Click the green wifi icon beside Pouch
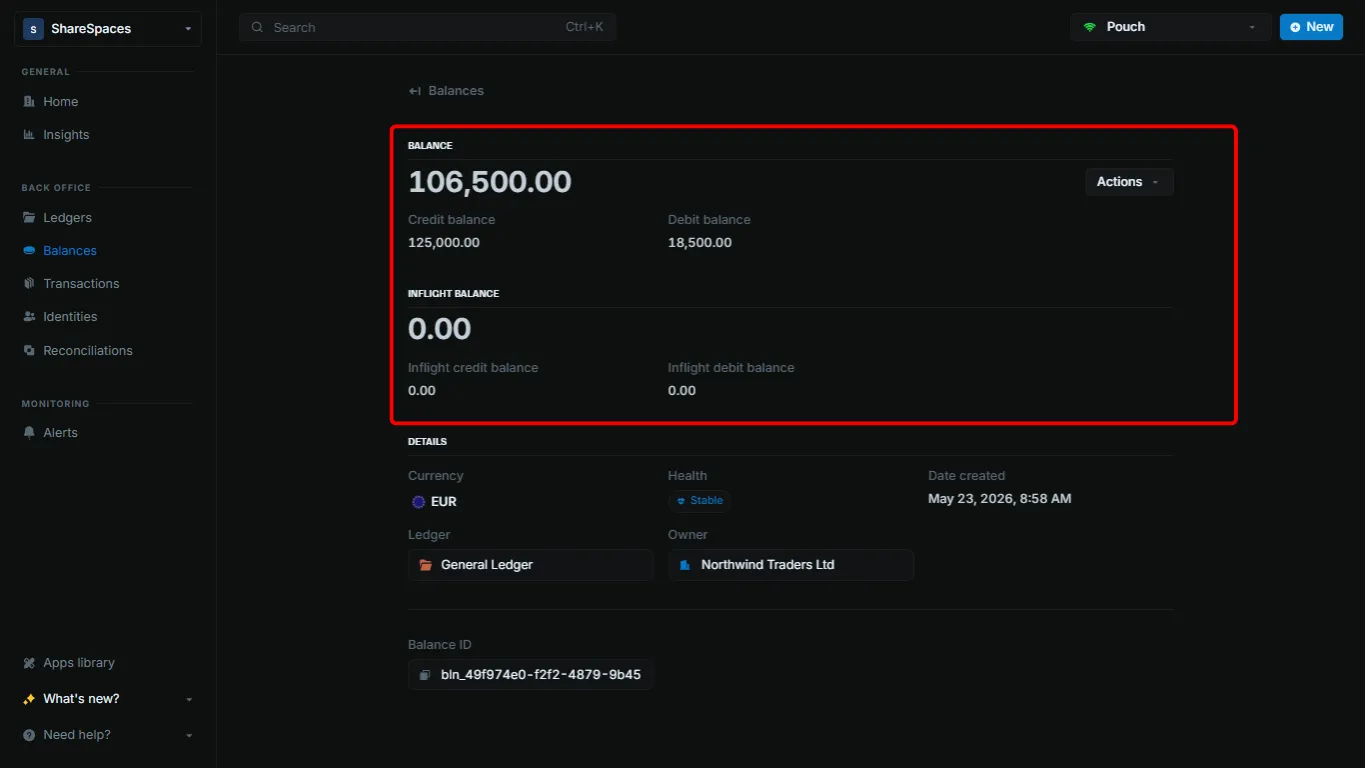 [1090, 27]
